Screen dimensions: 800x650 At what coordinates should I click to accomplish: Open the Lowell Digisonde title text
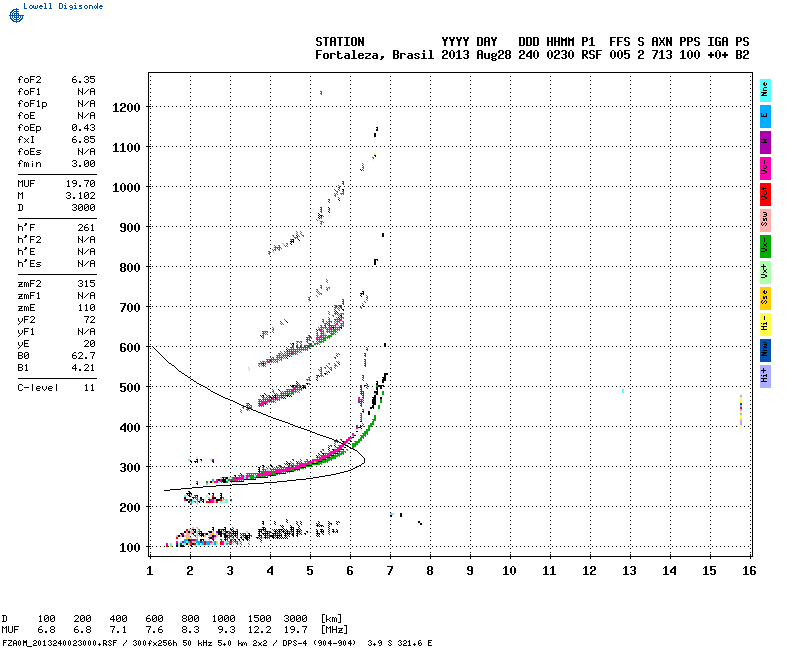(x=63, y=6)
